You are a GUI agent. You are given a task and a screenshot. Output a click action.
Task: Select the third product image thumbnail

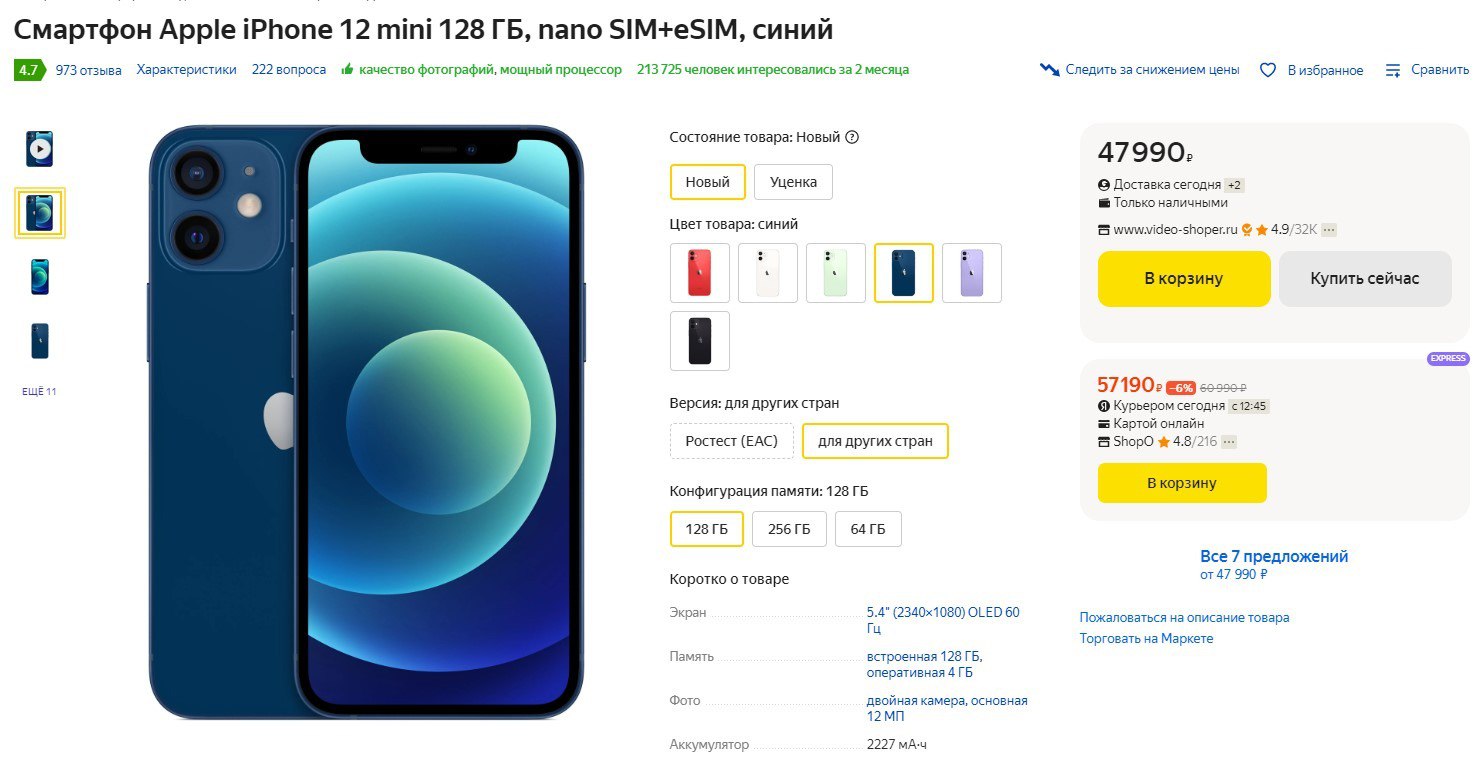pos(39,277)
